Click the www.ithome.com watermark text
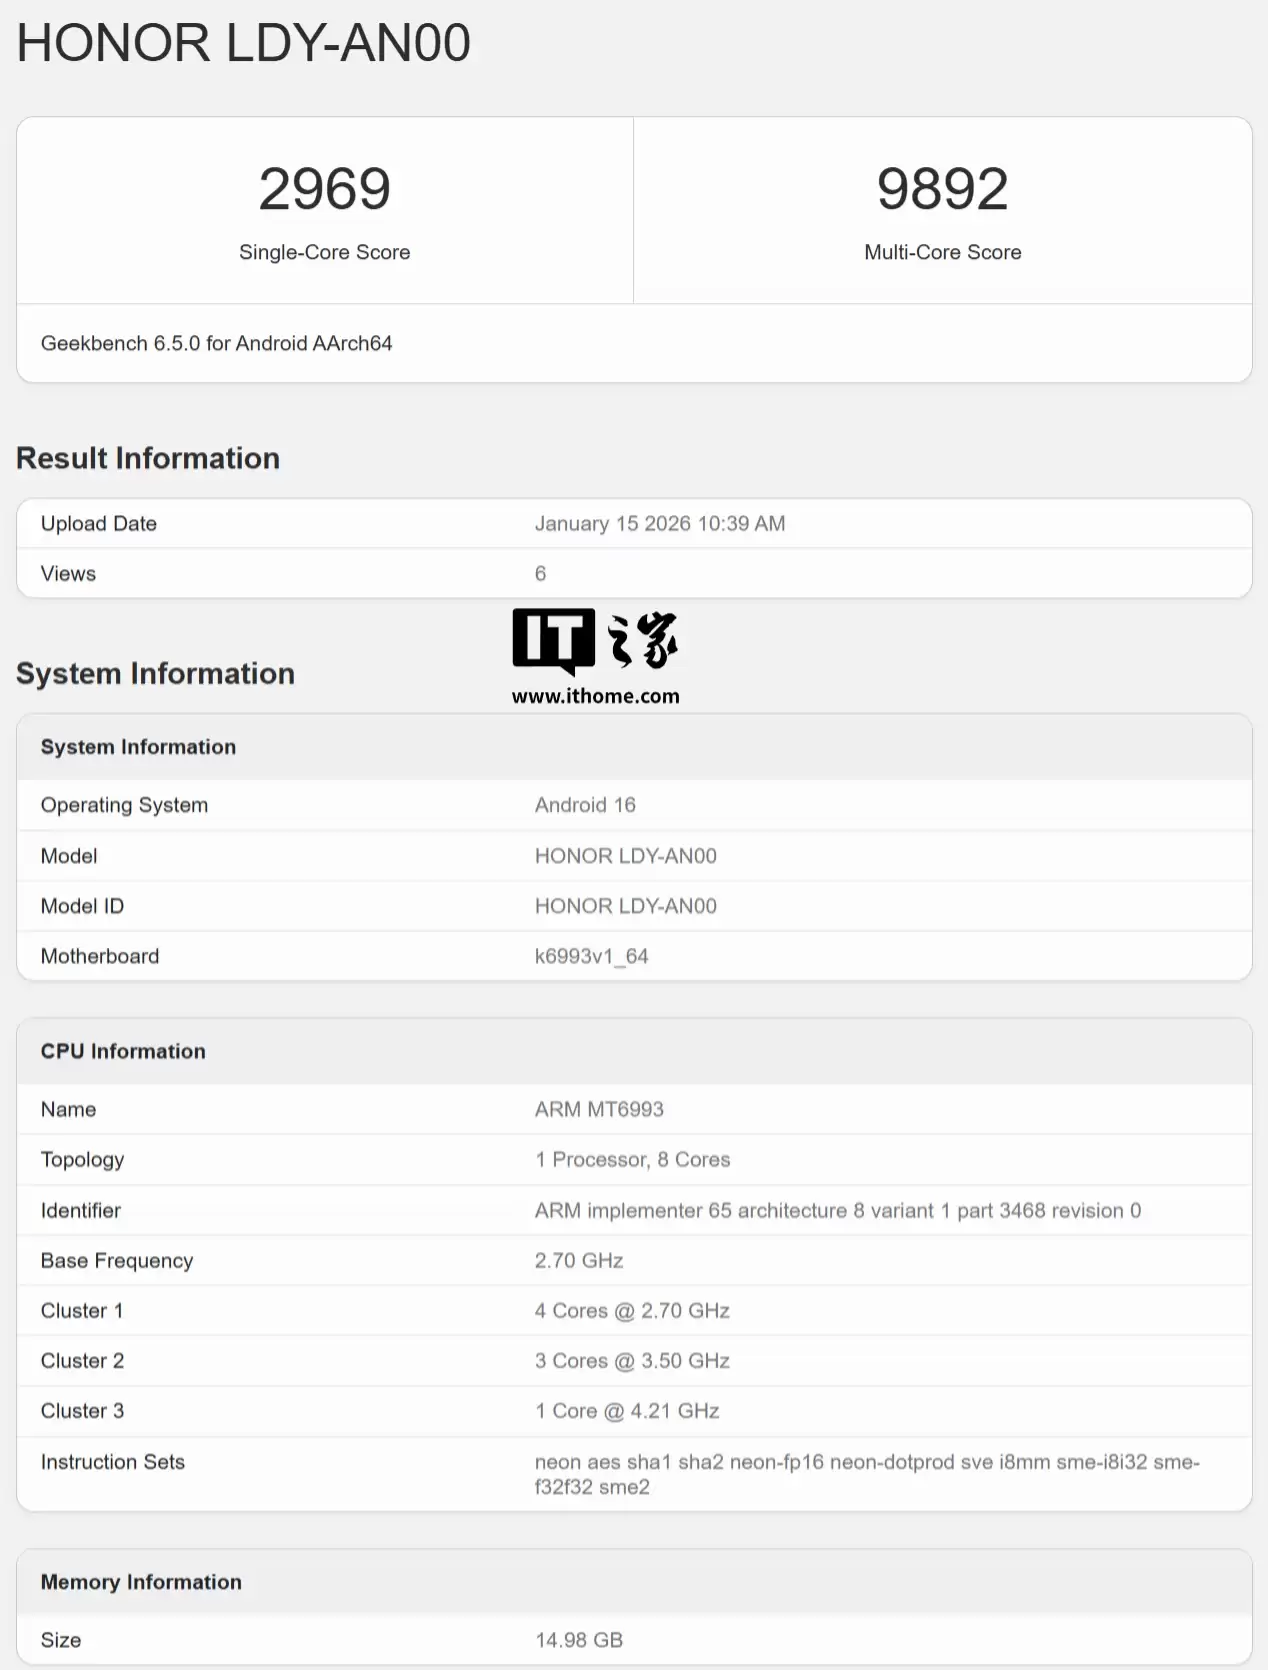The height and width of the screenshot is (1670, 1268). pos(595,697)
